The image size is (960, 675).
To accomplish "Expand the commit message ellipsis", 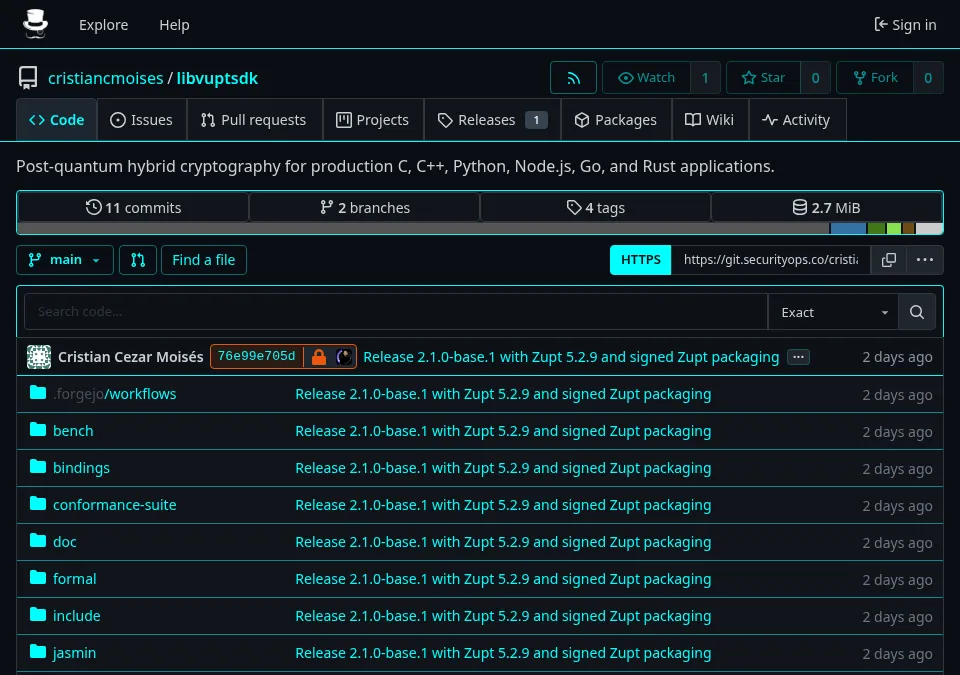I will click(798, 357).
